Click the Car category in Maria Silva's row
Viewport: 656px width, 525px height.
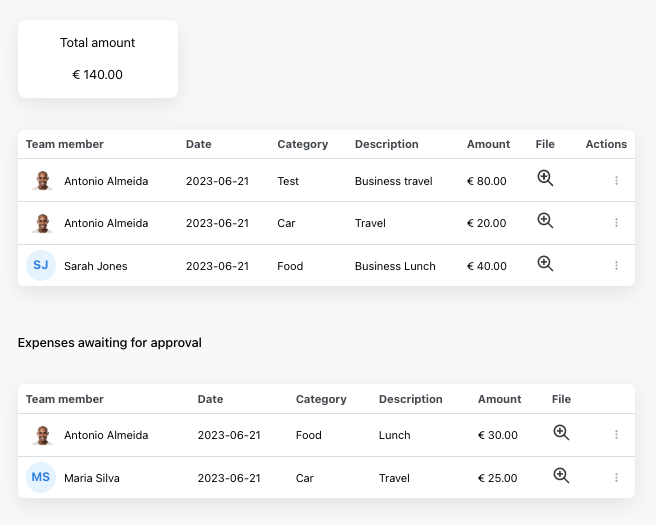coord(305,478)
